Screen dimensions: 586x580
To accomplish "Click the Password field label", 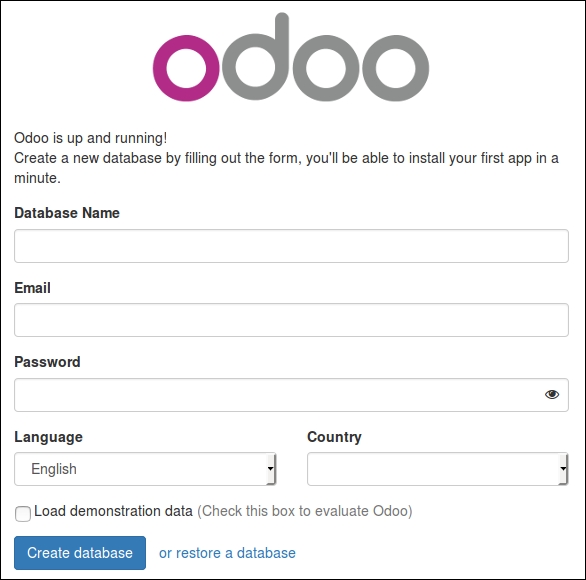I will (x=47, y=362).
